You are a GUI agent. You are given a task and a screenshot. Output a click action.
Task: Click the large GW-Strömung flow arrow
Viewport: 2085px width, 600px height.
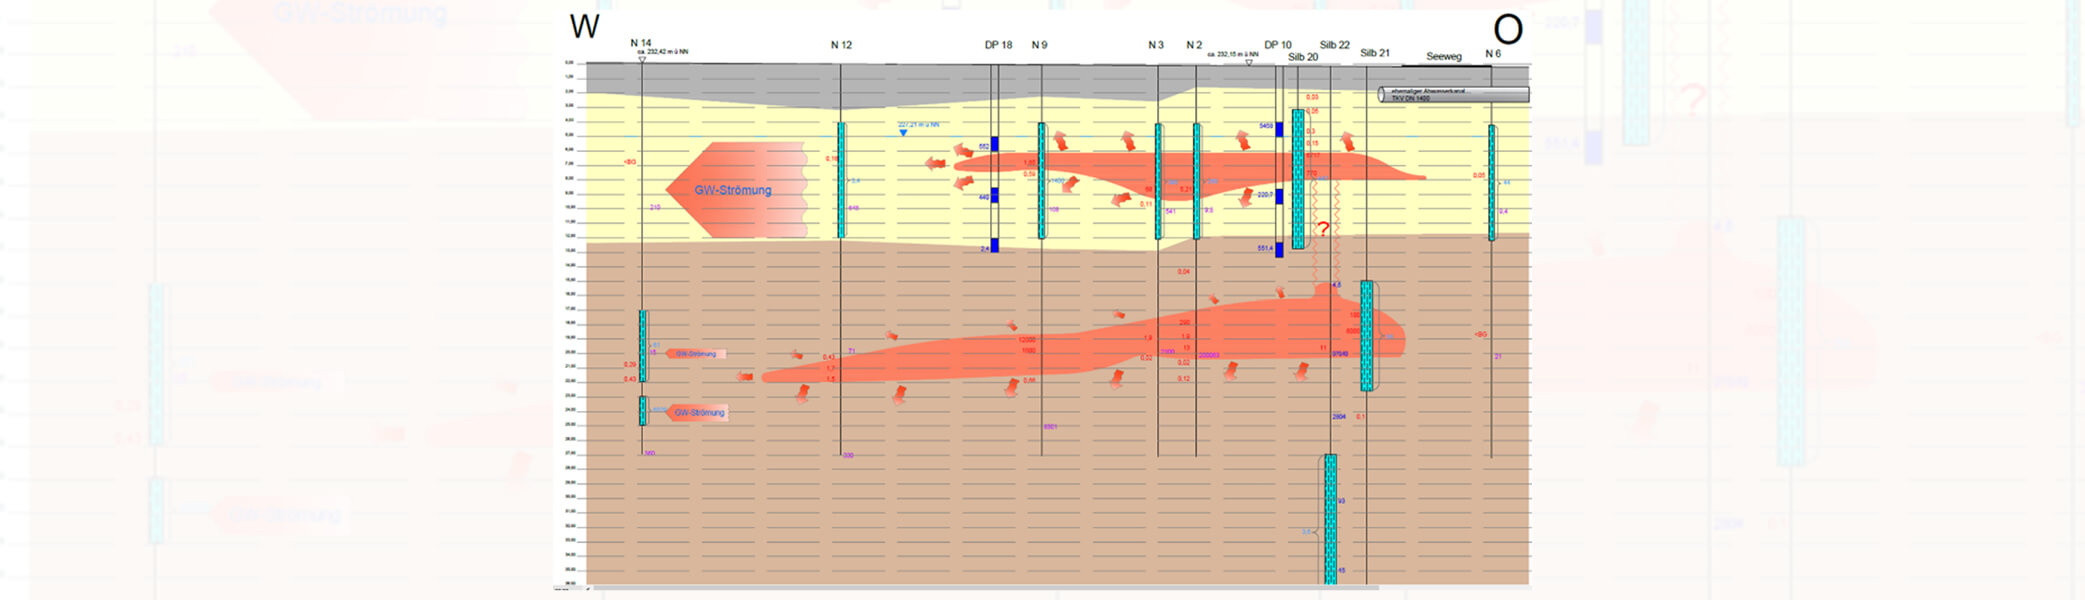click(737, 190)
